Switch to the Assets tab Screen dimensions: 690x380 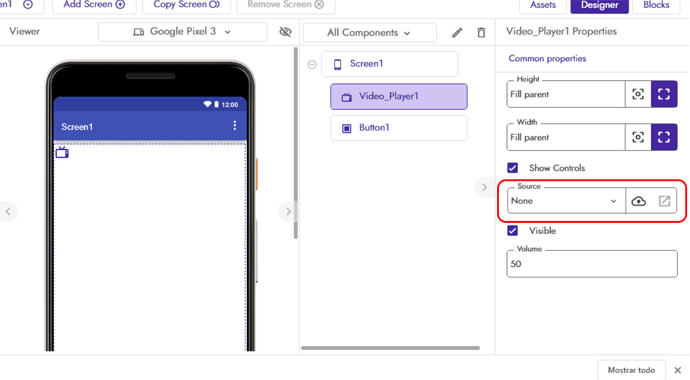(x=543, y=5)
